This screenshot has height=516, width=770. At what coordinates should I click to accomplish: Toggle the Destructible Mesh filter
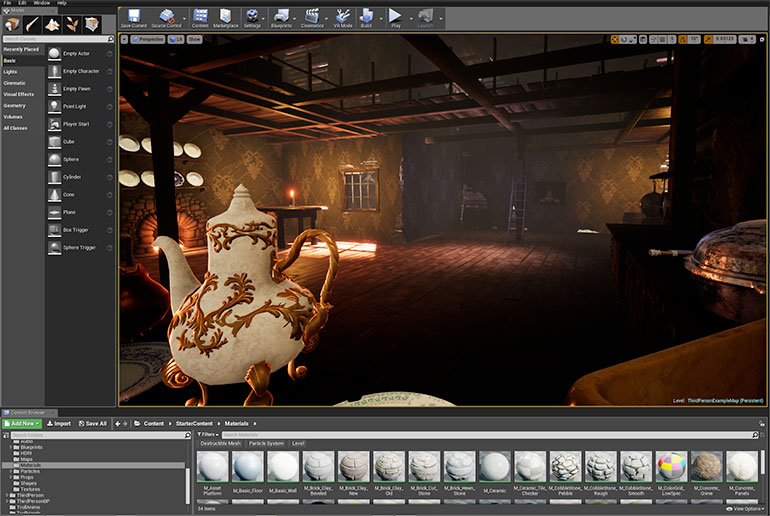[x=220, y=443]
